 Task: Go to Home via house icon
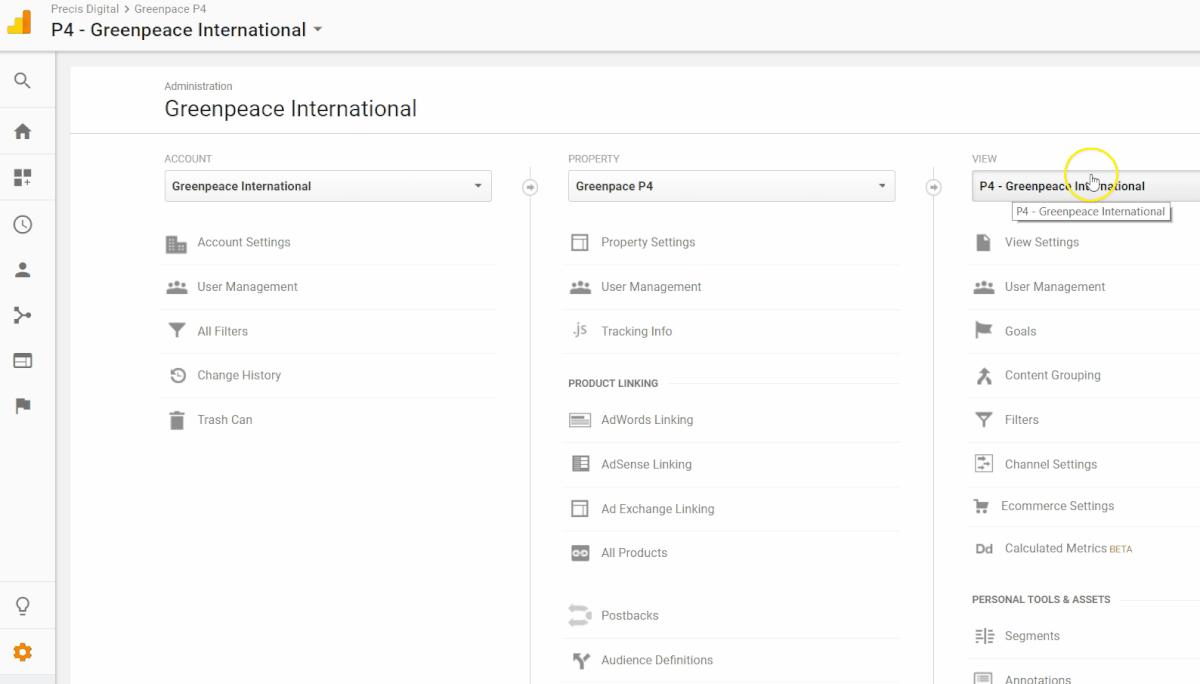pos(22,132)
